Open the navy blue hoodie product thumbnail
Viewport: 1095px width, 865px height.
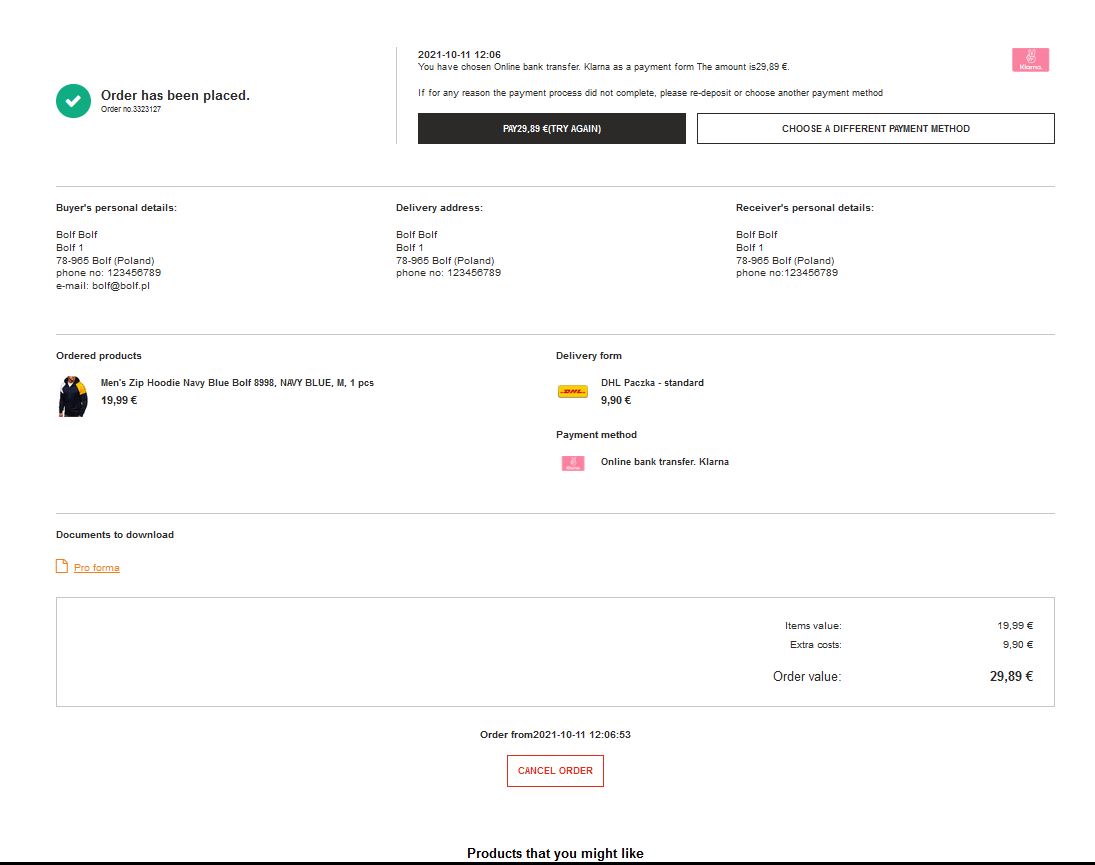point(73,396)
